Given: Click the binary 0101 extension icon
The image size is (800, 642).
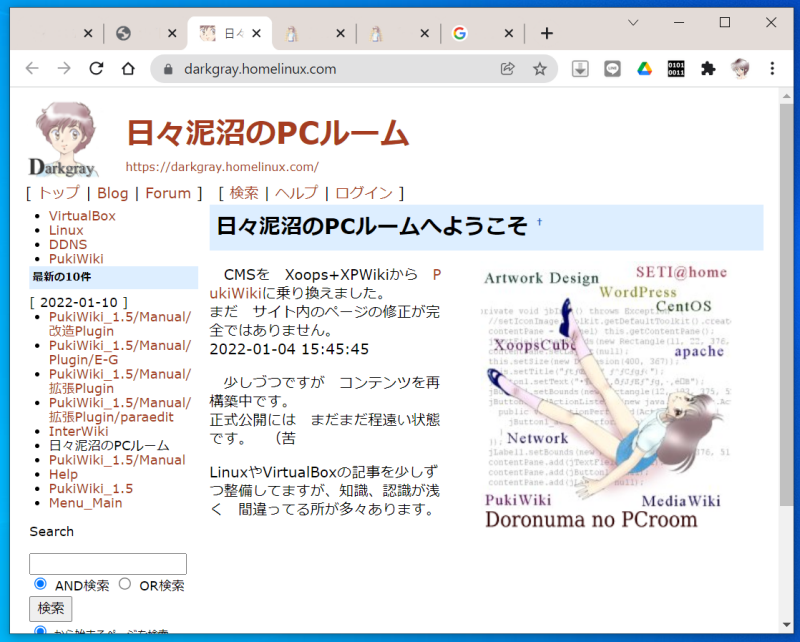Looking at the screenshot, I should 676,68.
